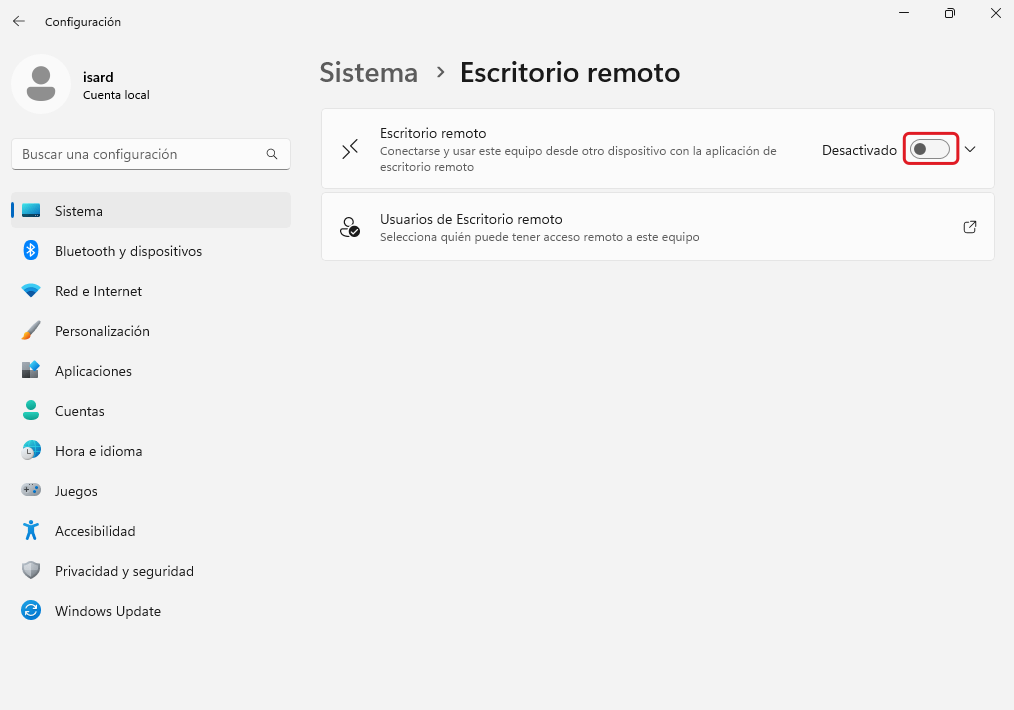The height and width of the screenshot is (710, 1014).
Task: Open external link icon for remote users
Action: pos(969,227)
